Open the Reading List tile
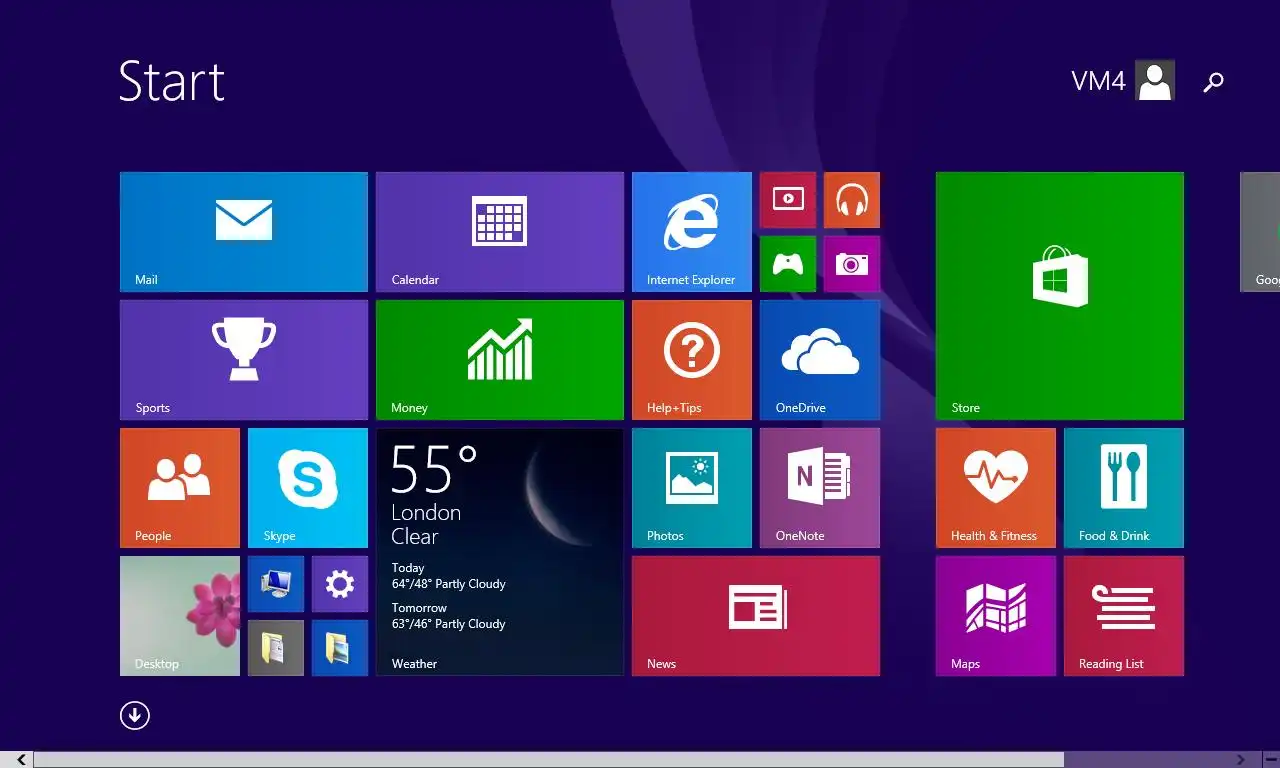This screenshot has height=768, width=1280. pyautogui.click(x=1124, y=616)
